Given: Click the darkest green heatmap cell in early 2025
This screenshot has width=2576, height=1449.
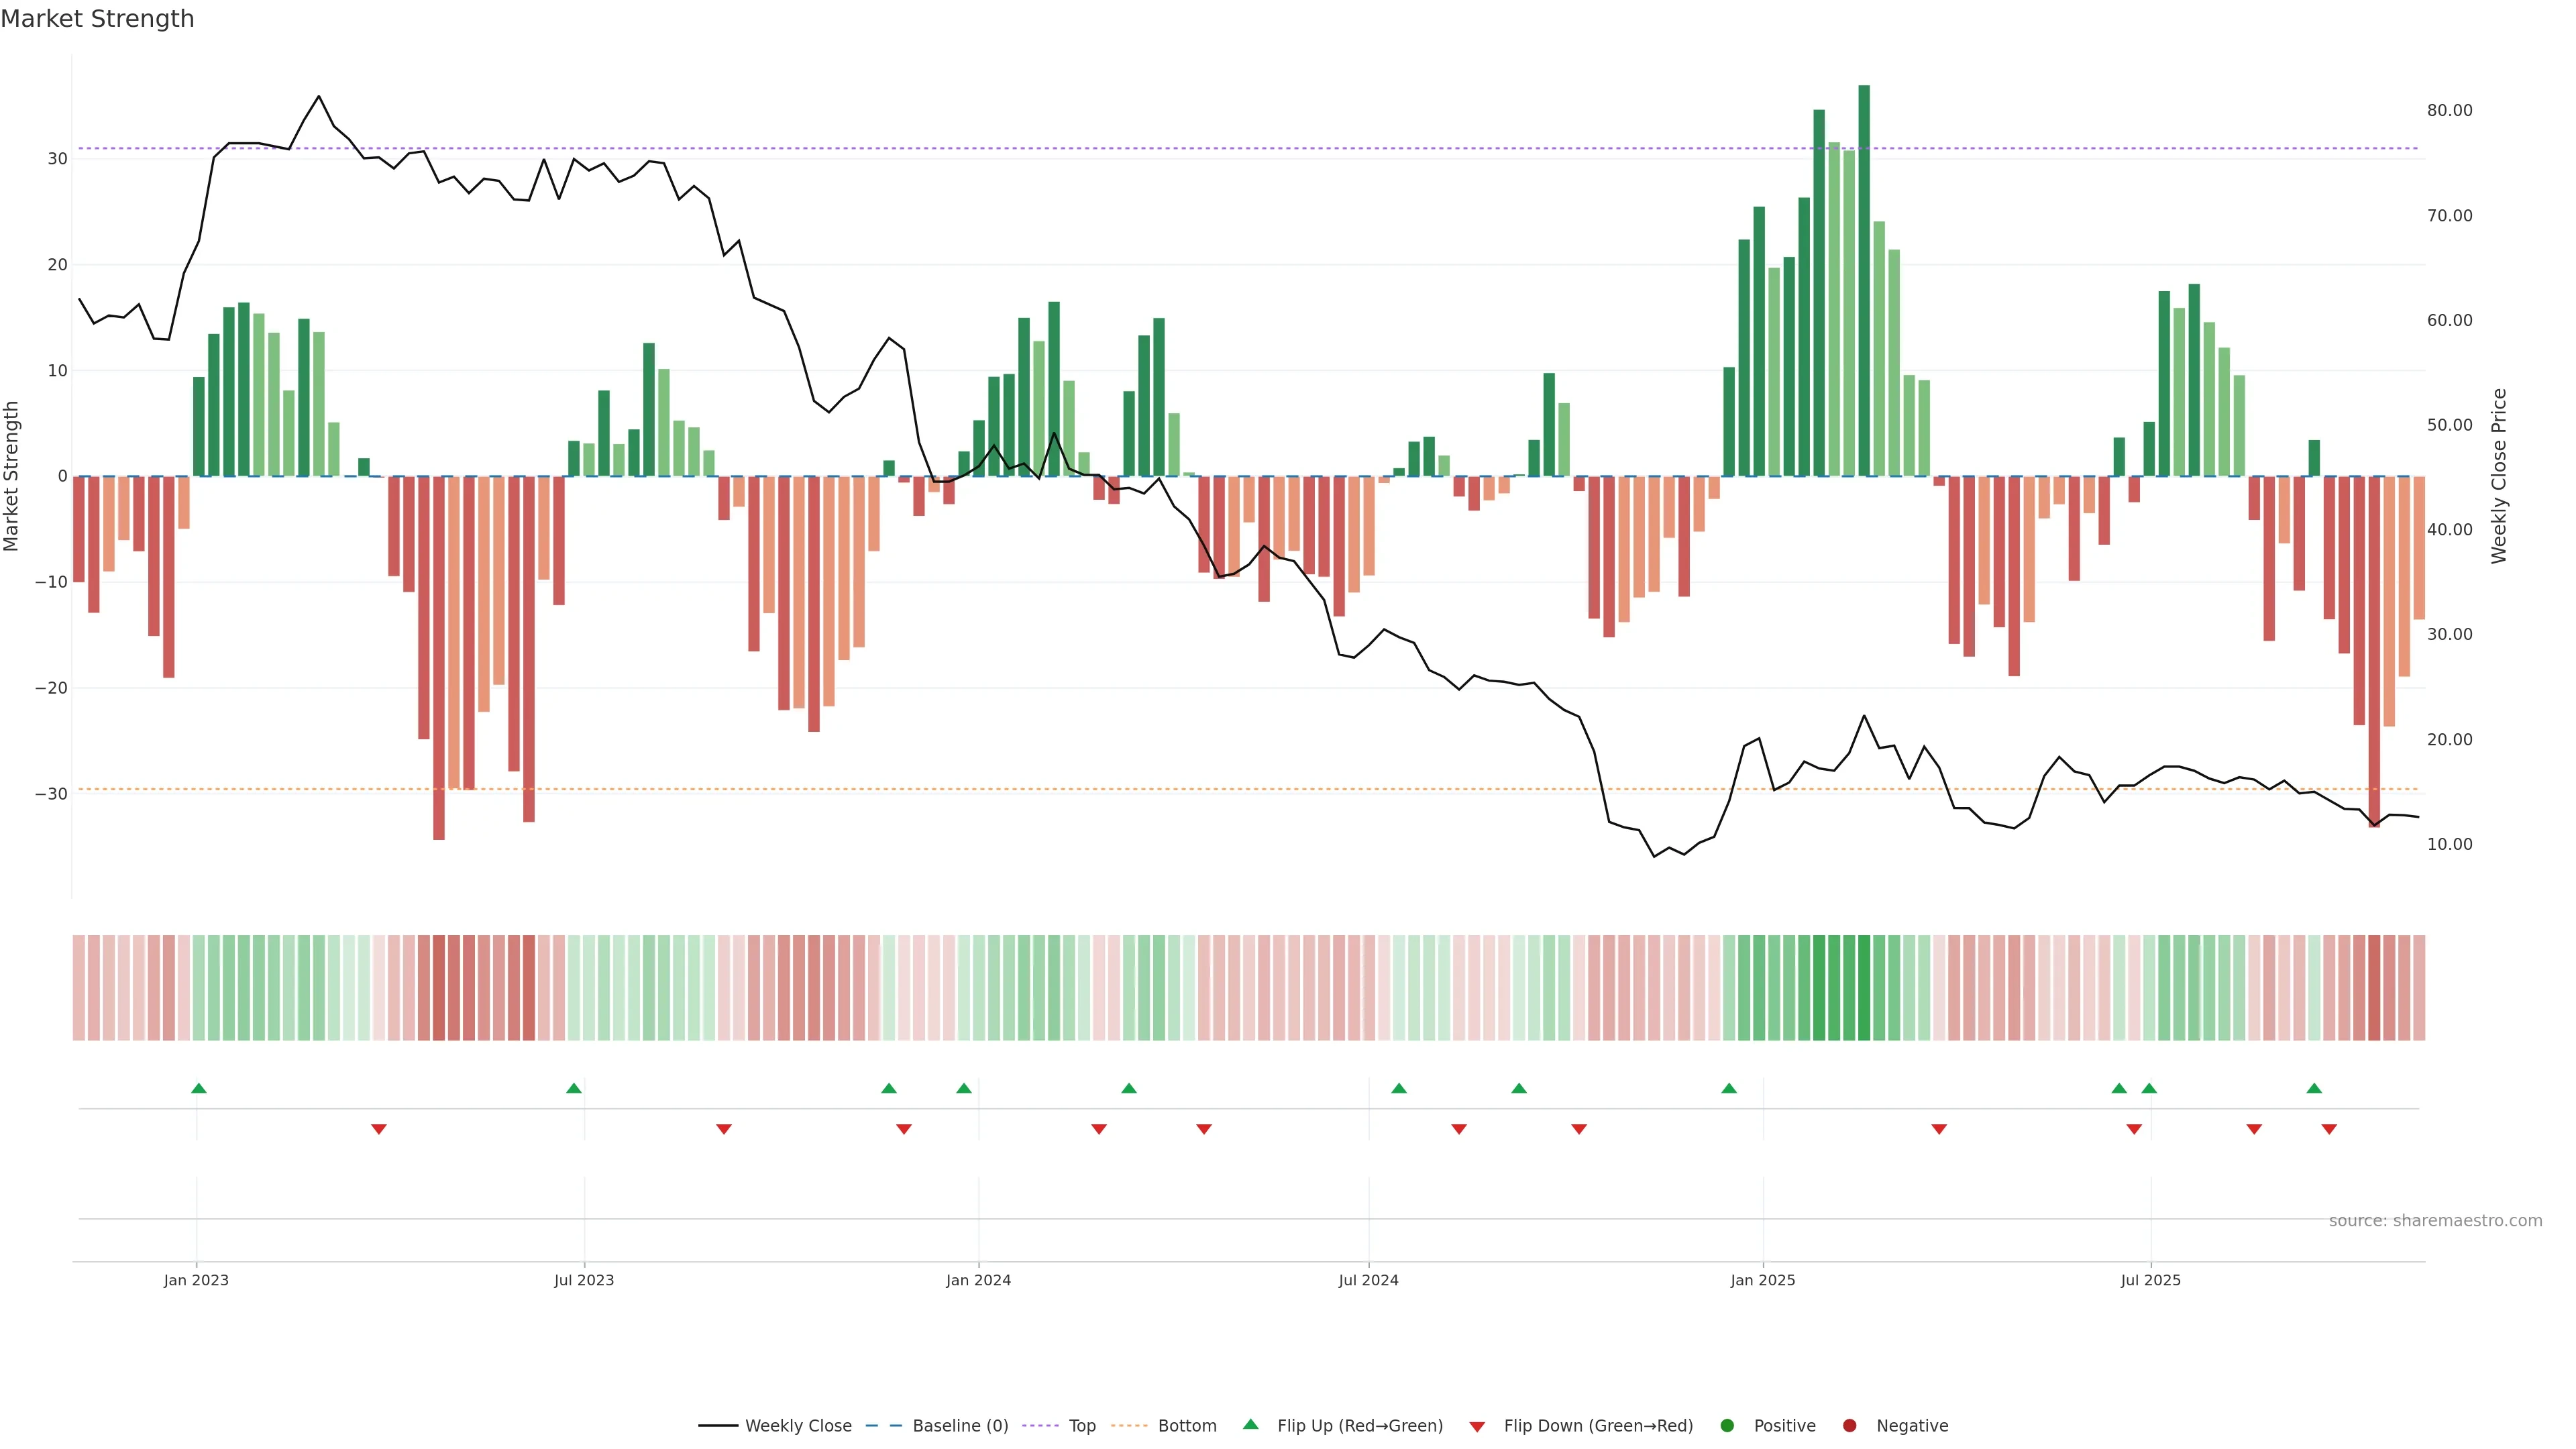Looking at the screenshot, I should click(x=1864, y=988).
